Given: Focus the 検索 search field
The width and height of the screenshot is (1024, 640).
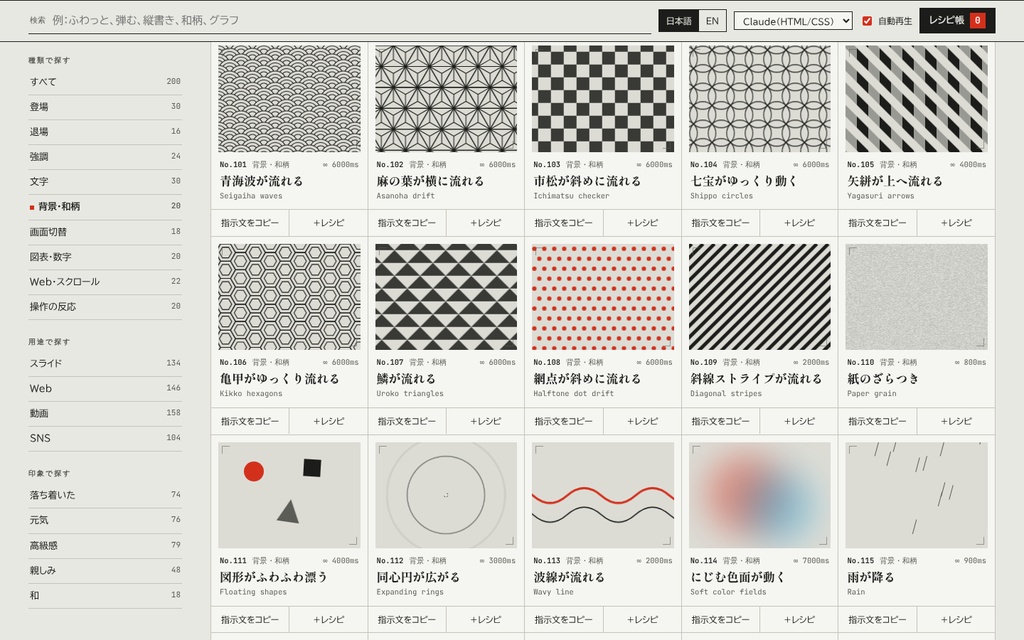Looking at the screenshot, I should pyautogui.click(x=351, y=20).
